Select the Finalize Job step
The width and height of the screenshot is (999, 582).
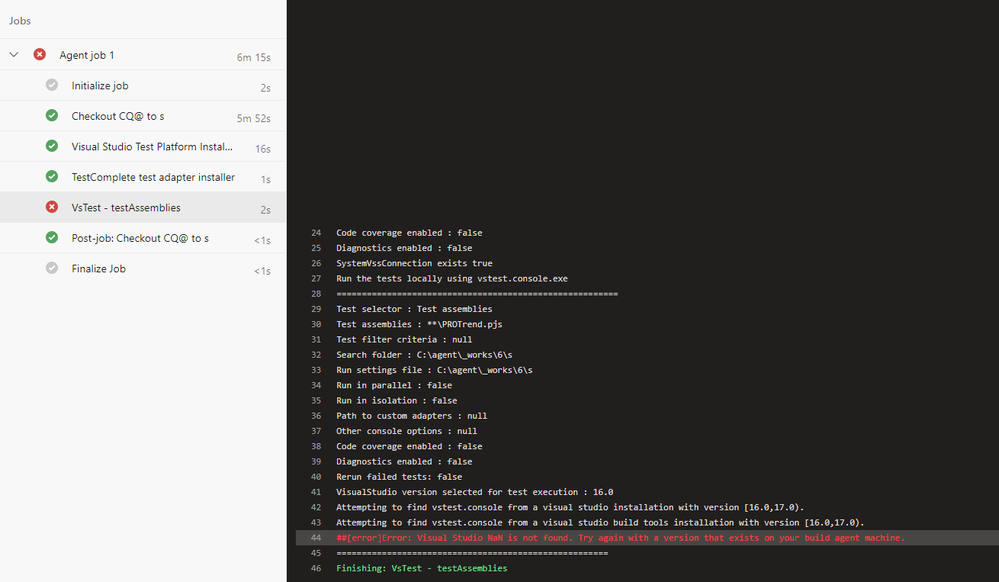(x=99, y=268)
